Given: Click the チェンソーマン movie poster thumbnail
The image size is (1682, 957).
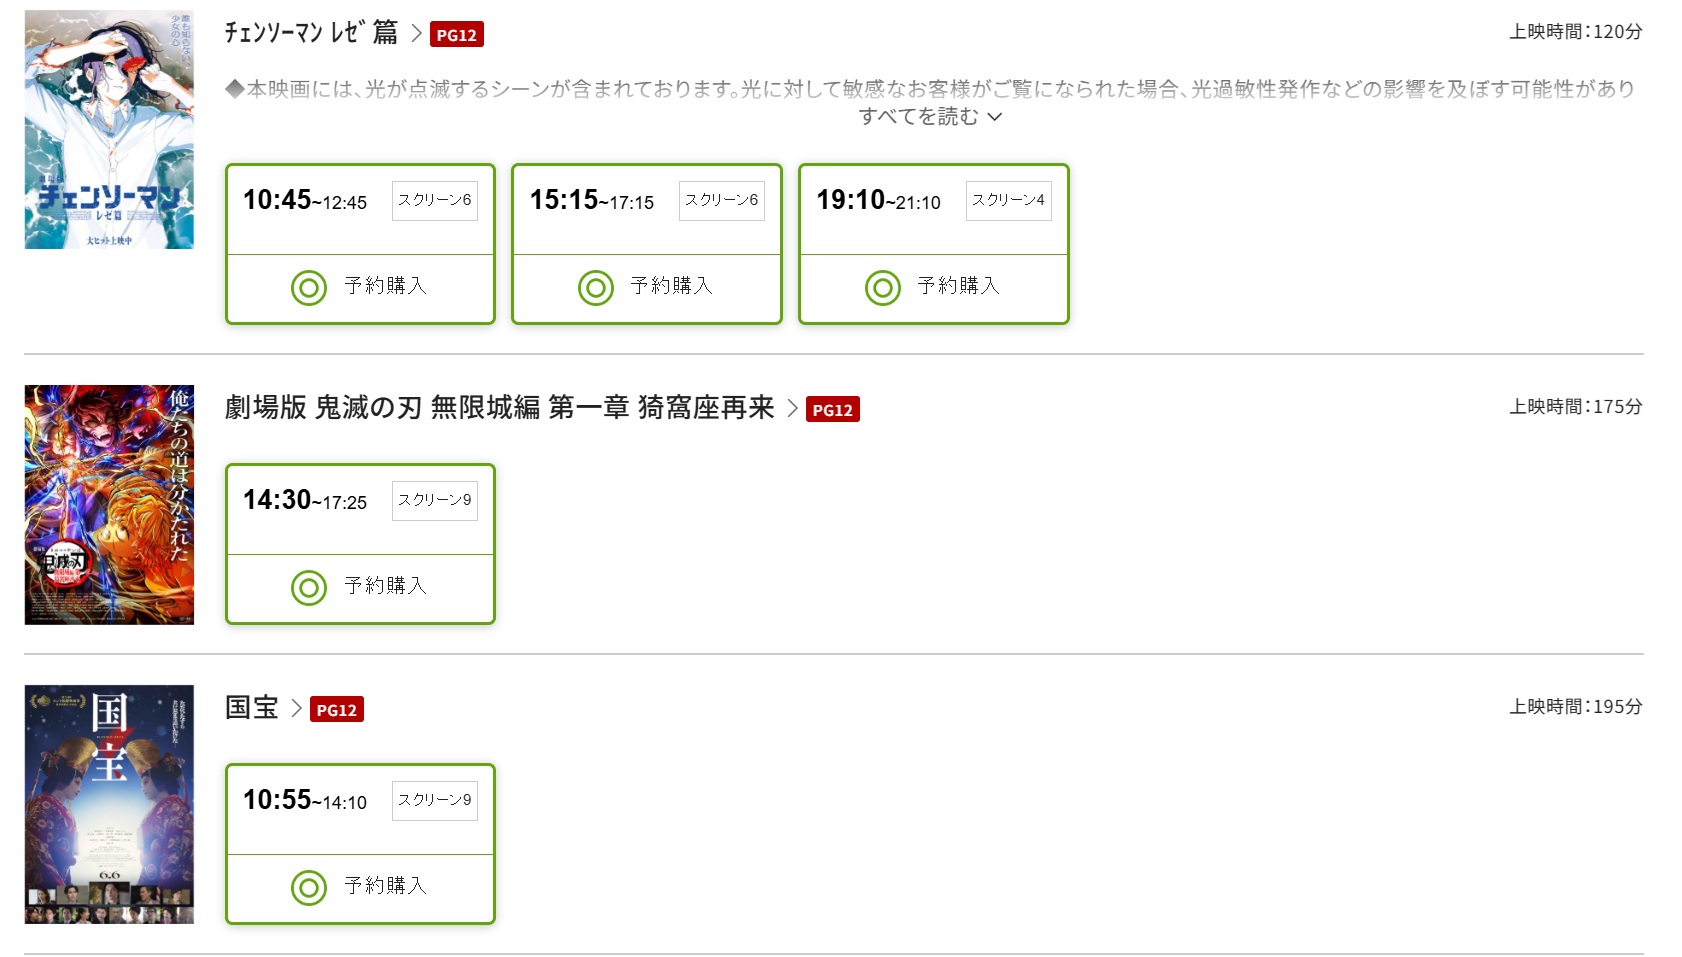Looking at the screenshot, I should click(x=109, y=130).
